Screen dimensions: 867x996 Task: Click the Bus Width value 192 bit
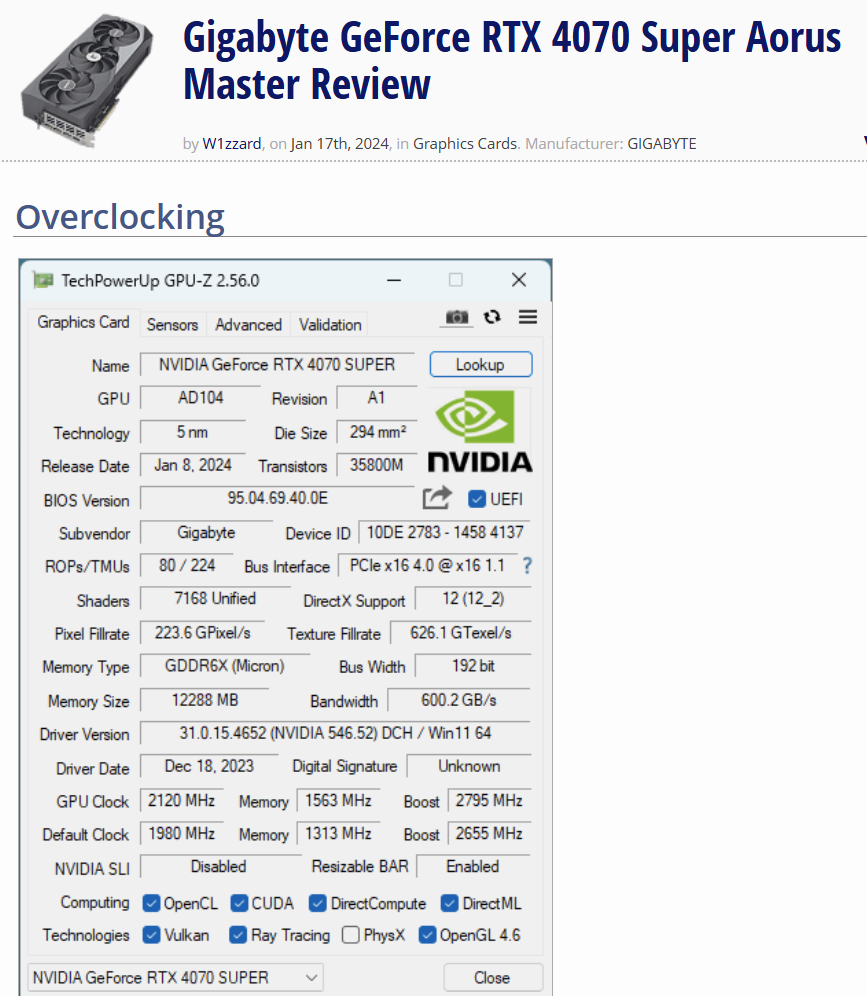tap(473, 666)
